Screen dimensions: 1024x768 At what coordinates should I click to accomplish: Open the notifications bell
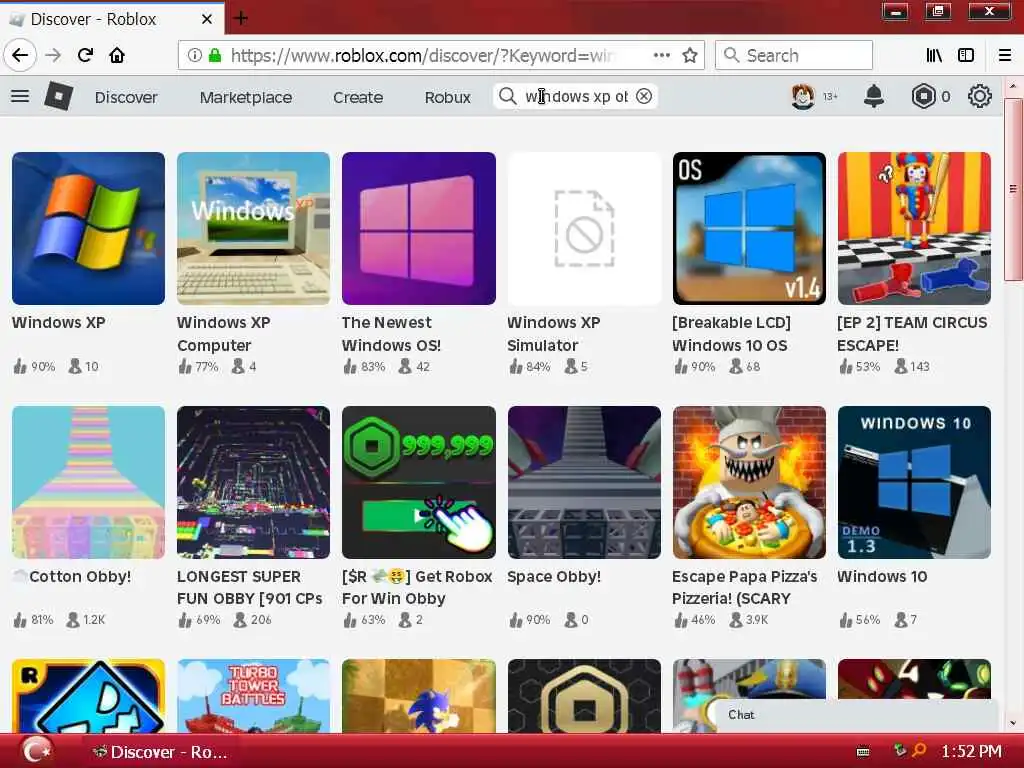pos(874,97)
